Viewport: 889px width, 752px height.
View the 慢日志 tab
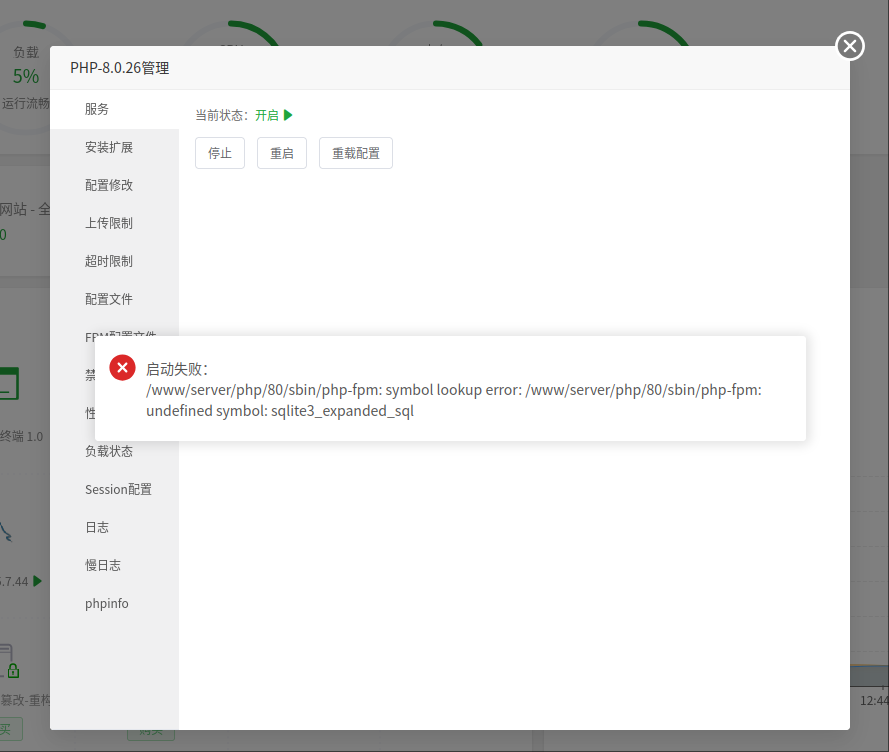115,565
